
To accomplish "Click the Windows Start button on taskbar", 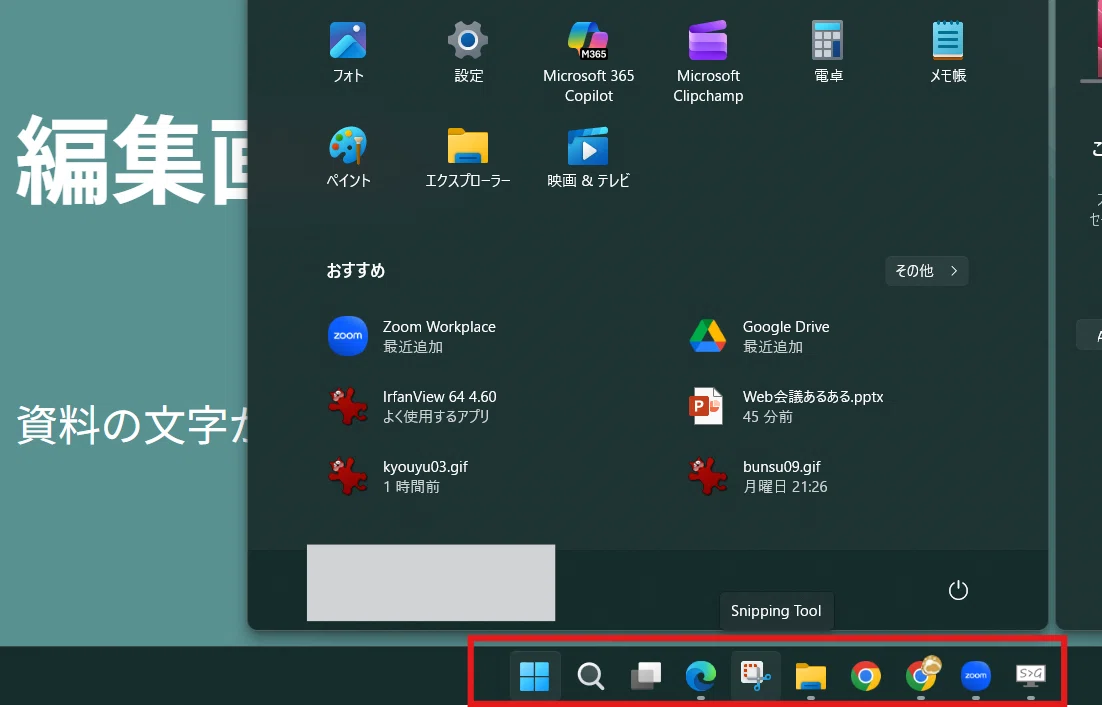I will 535,676.
